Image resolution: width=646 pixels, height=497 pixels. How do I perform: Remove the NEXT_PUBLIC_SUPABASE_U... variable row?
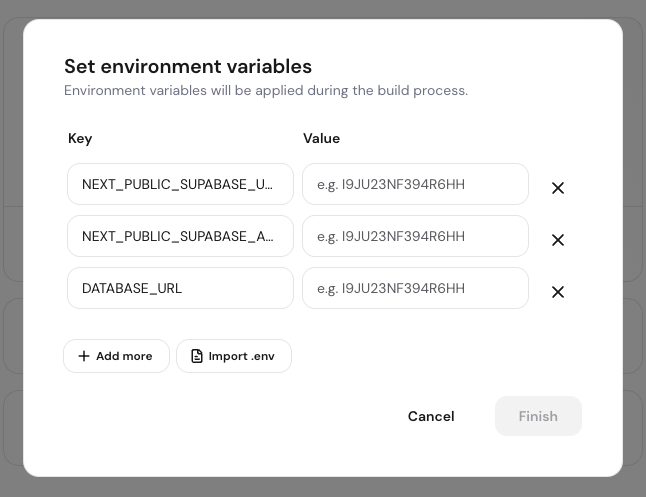[x=558, y=188]
